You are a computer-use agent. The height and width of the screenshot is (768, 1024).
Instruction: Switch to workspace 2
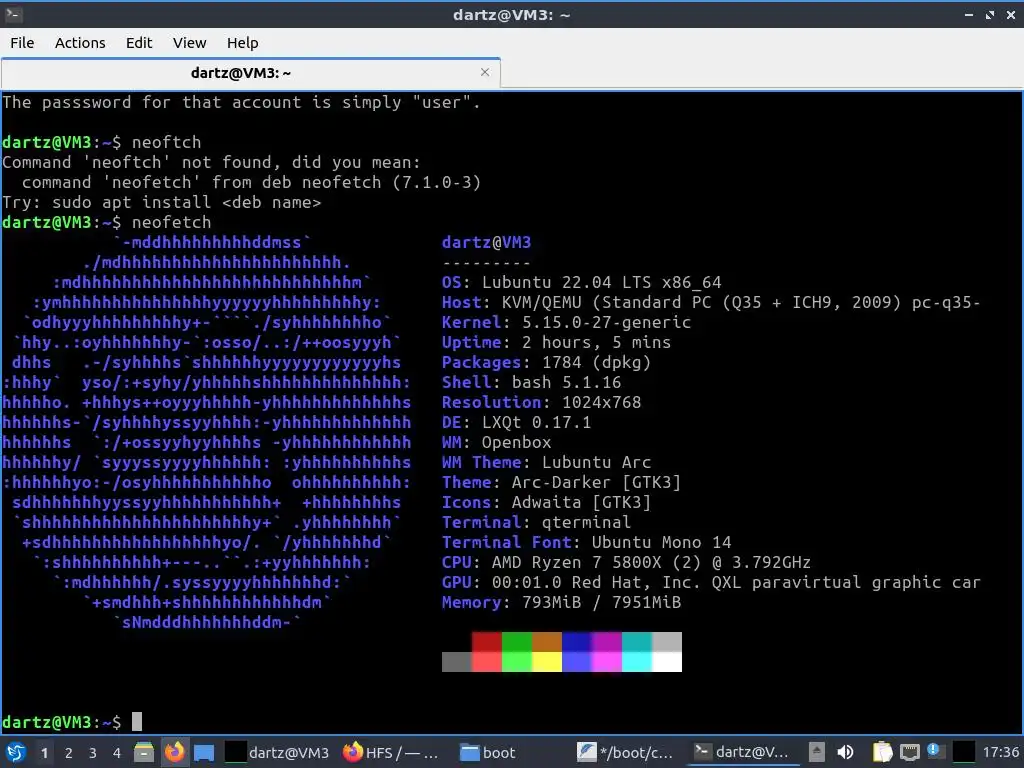(69, 753)
